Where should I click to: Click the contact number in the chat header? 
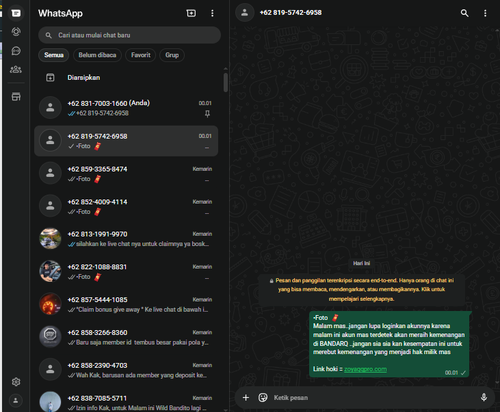291,13
